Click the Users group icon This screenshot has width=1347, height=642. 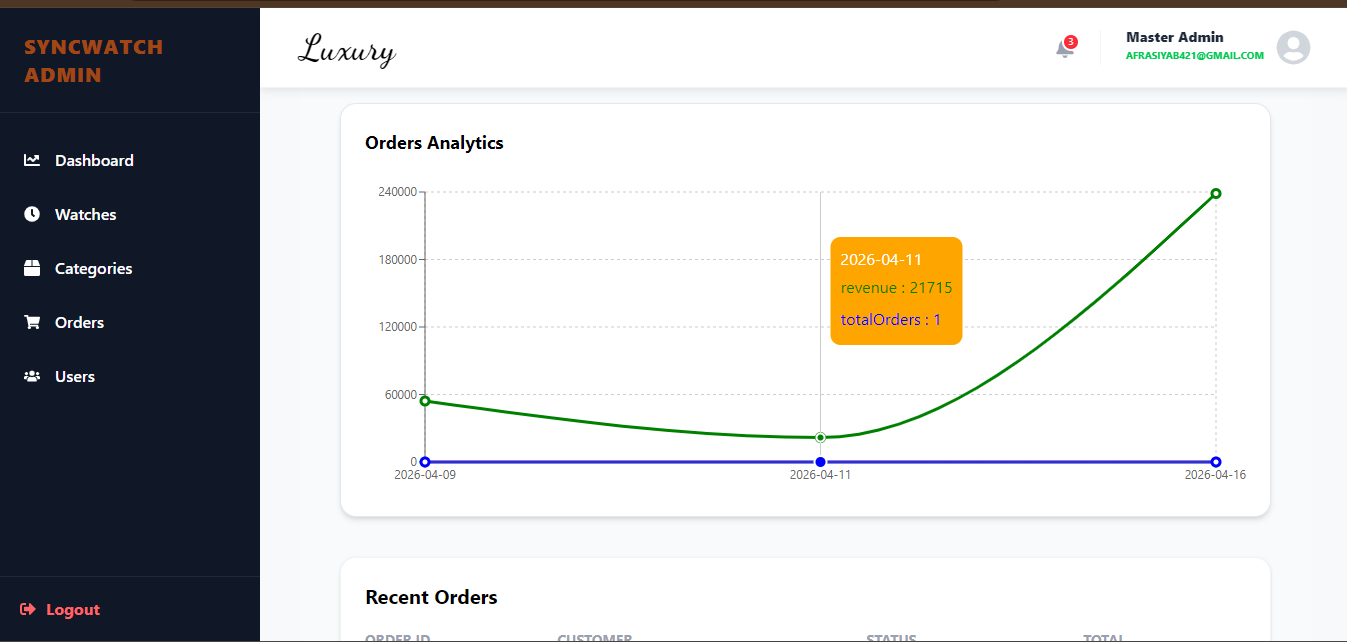tap(32, 376)
